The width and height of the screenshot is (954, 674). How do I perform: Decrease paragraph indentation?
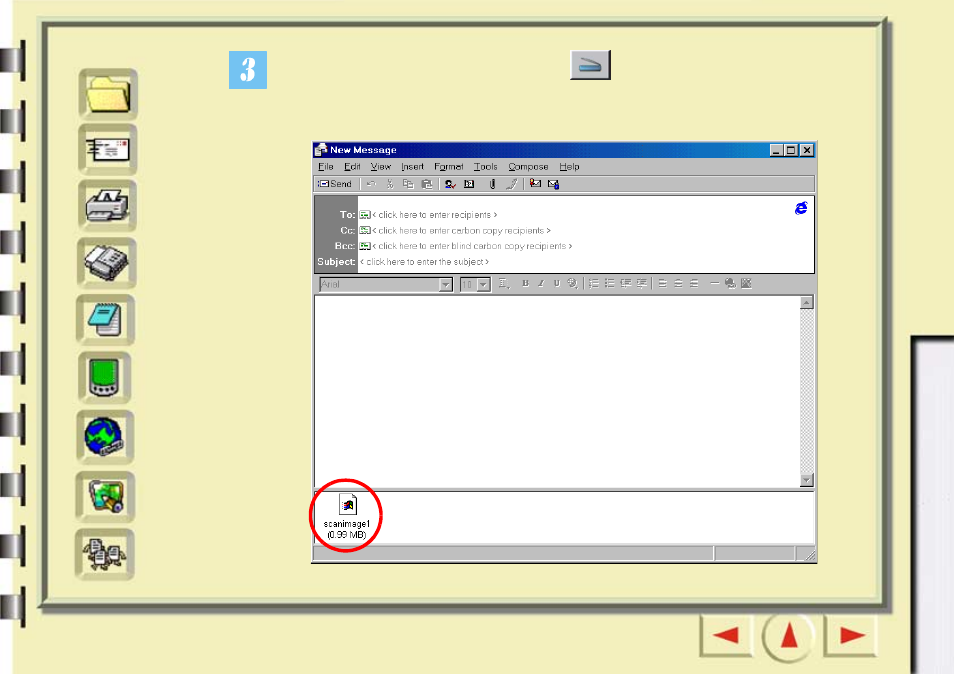click(625, 283)
